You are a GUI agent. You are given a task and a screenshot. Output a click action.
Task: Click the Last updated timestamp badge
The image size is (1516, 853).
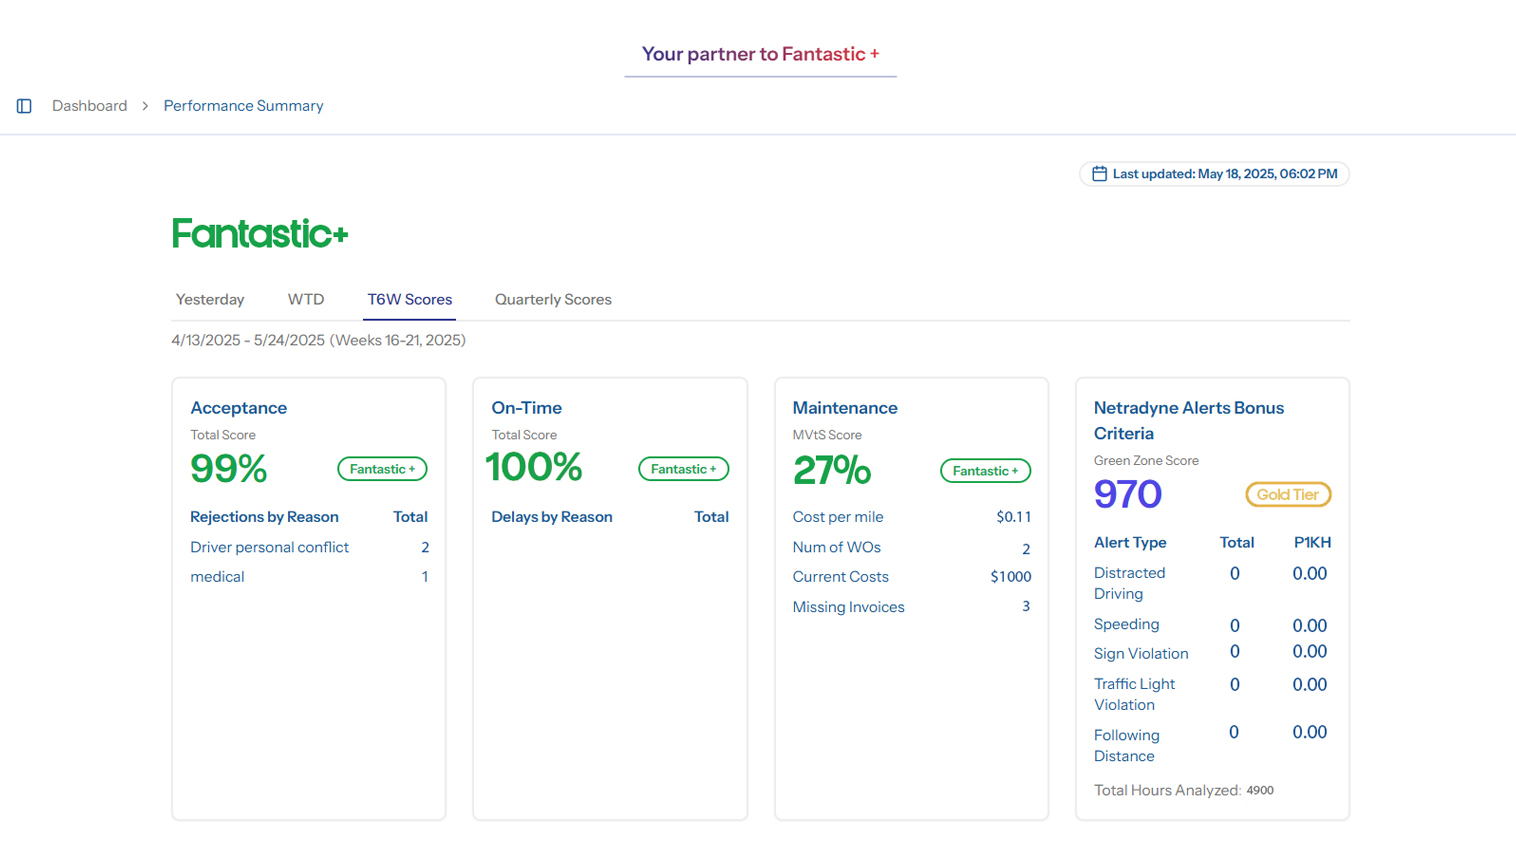point(1214,174)
